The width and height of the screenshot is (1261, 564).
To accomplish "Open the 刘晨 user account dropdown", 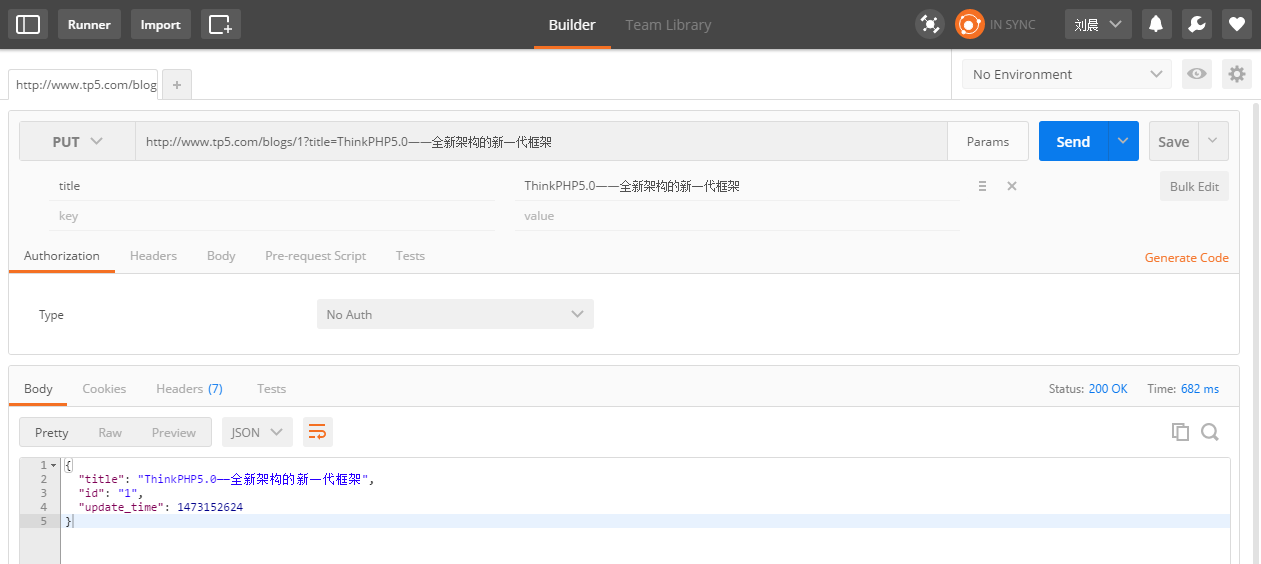I will 1098,24.
